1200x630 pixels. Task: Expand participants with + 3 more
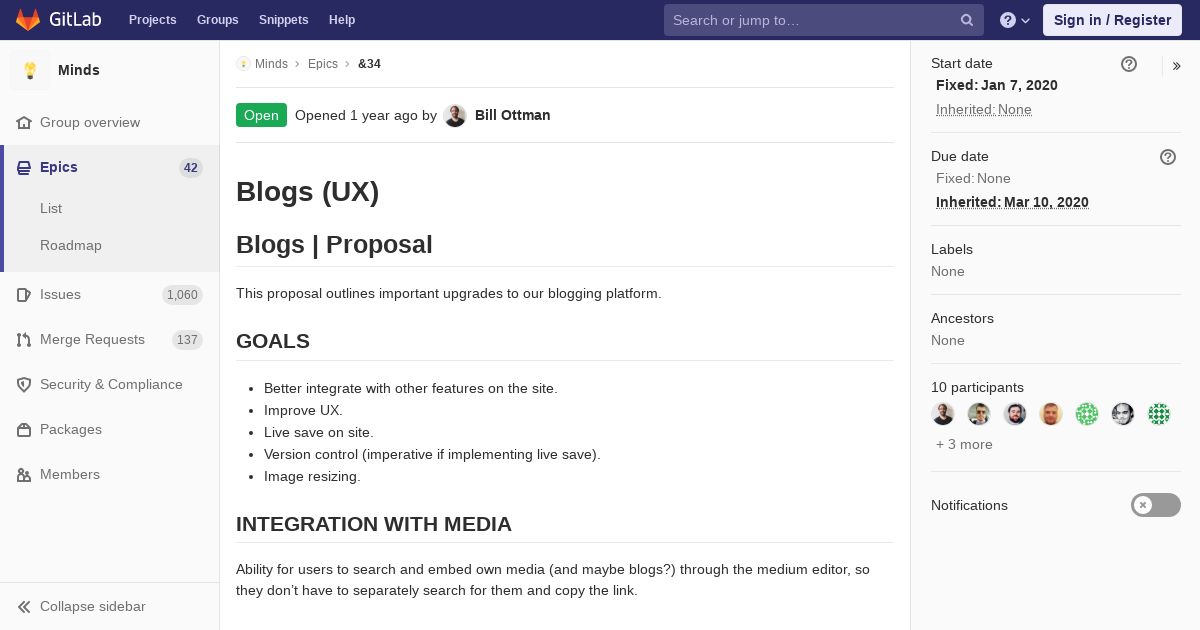click(x=964, y=444)
